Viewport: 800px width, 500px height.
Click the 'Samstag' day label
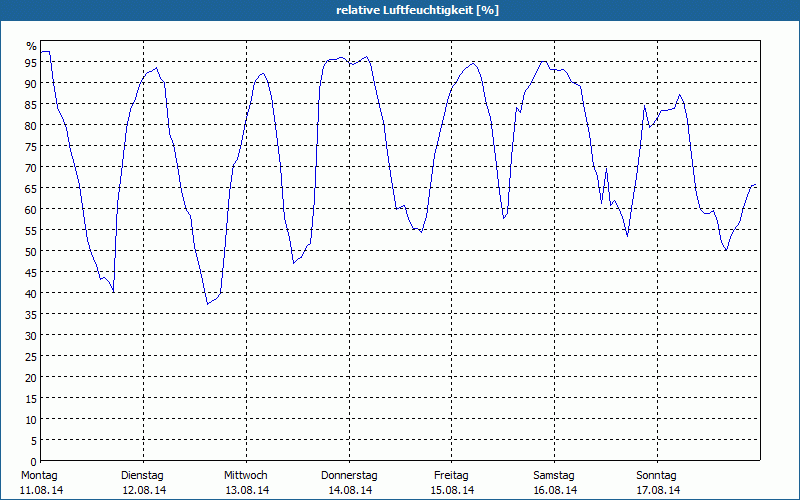[x=554, y=476]
